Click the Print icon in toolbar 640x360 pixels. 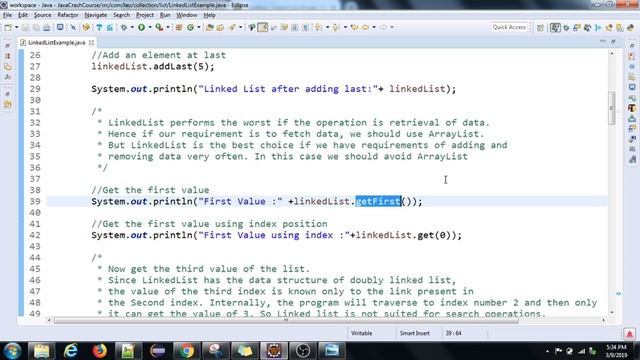pos(47,27)
